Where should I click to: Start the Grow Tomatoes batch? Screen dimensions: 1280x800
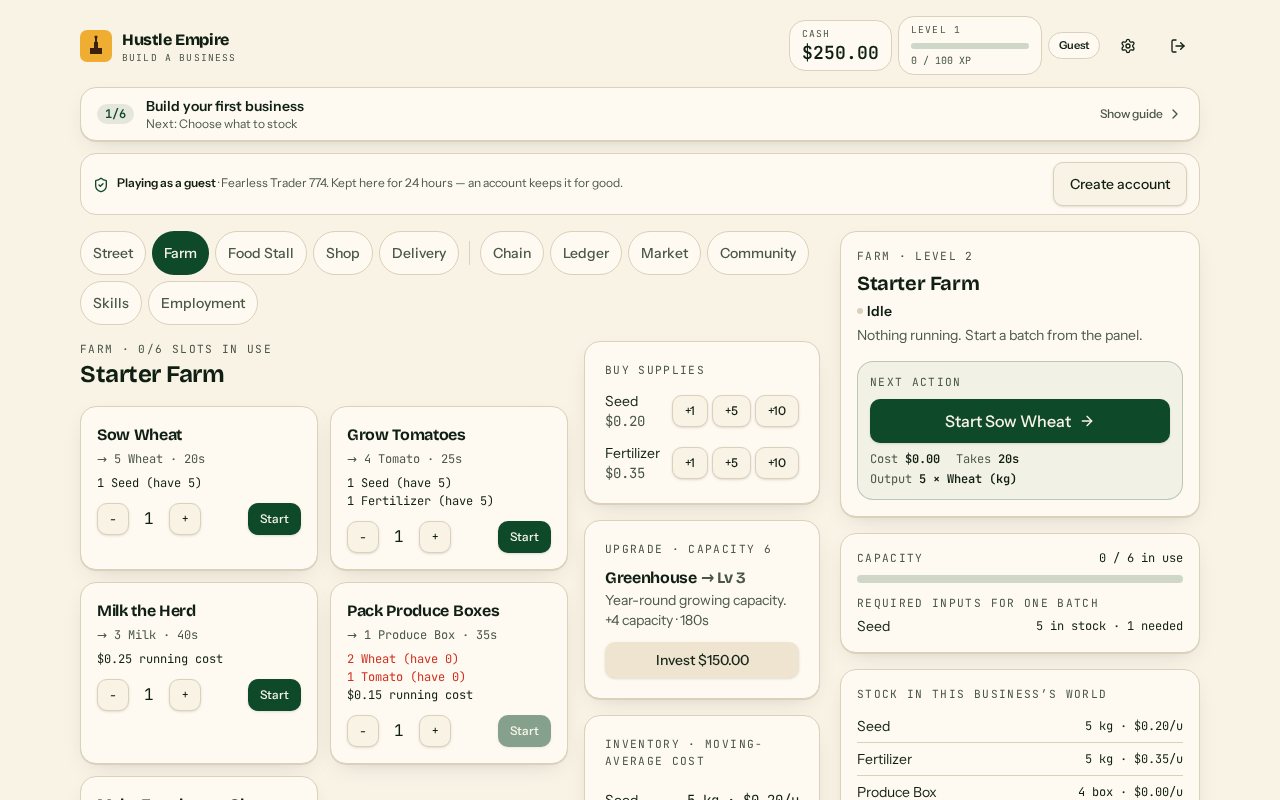click(x=524, y=537)
